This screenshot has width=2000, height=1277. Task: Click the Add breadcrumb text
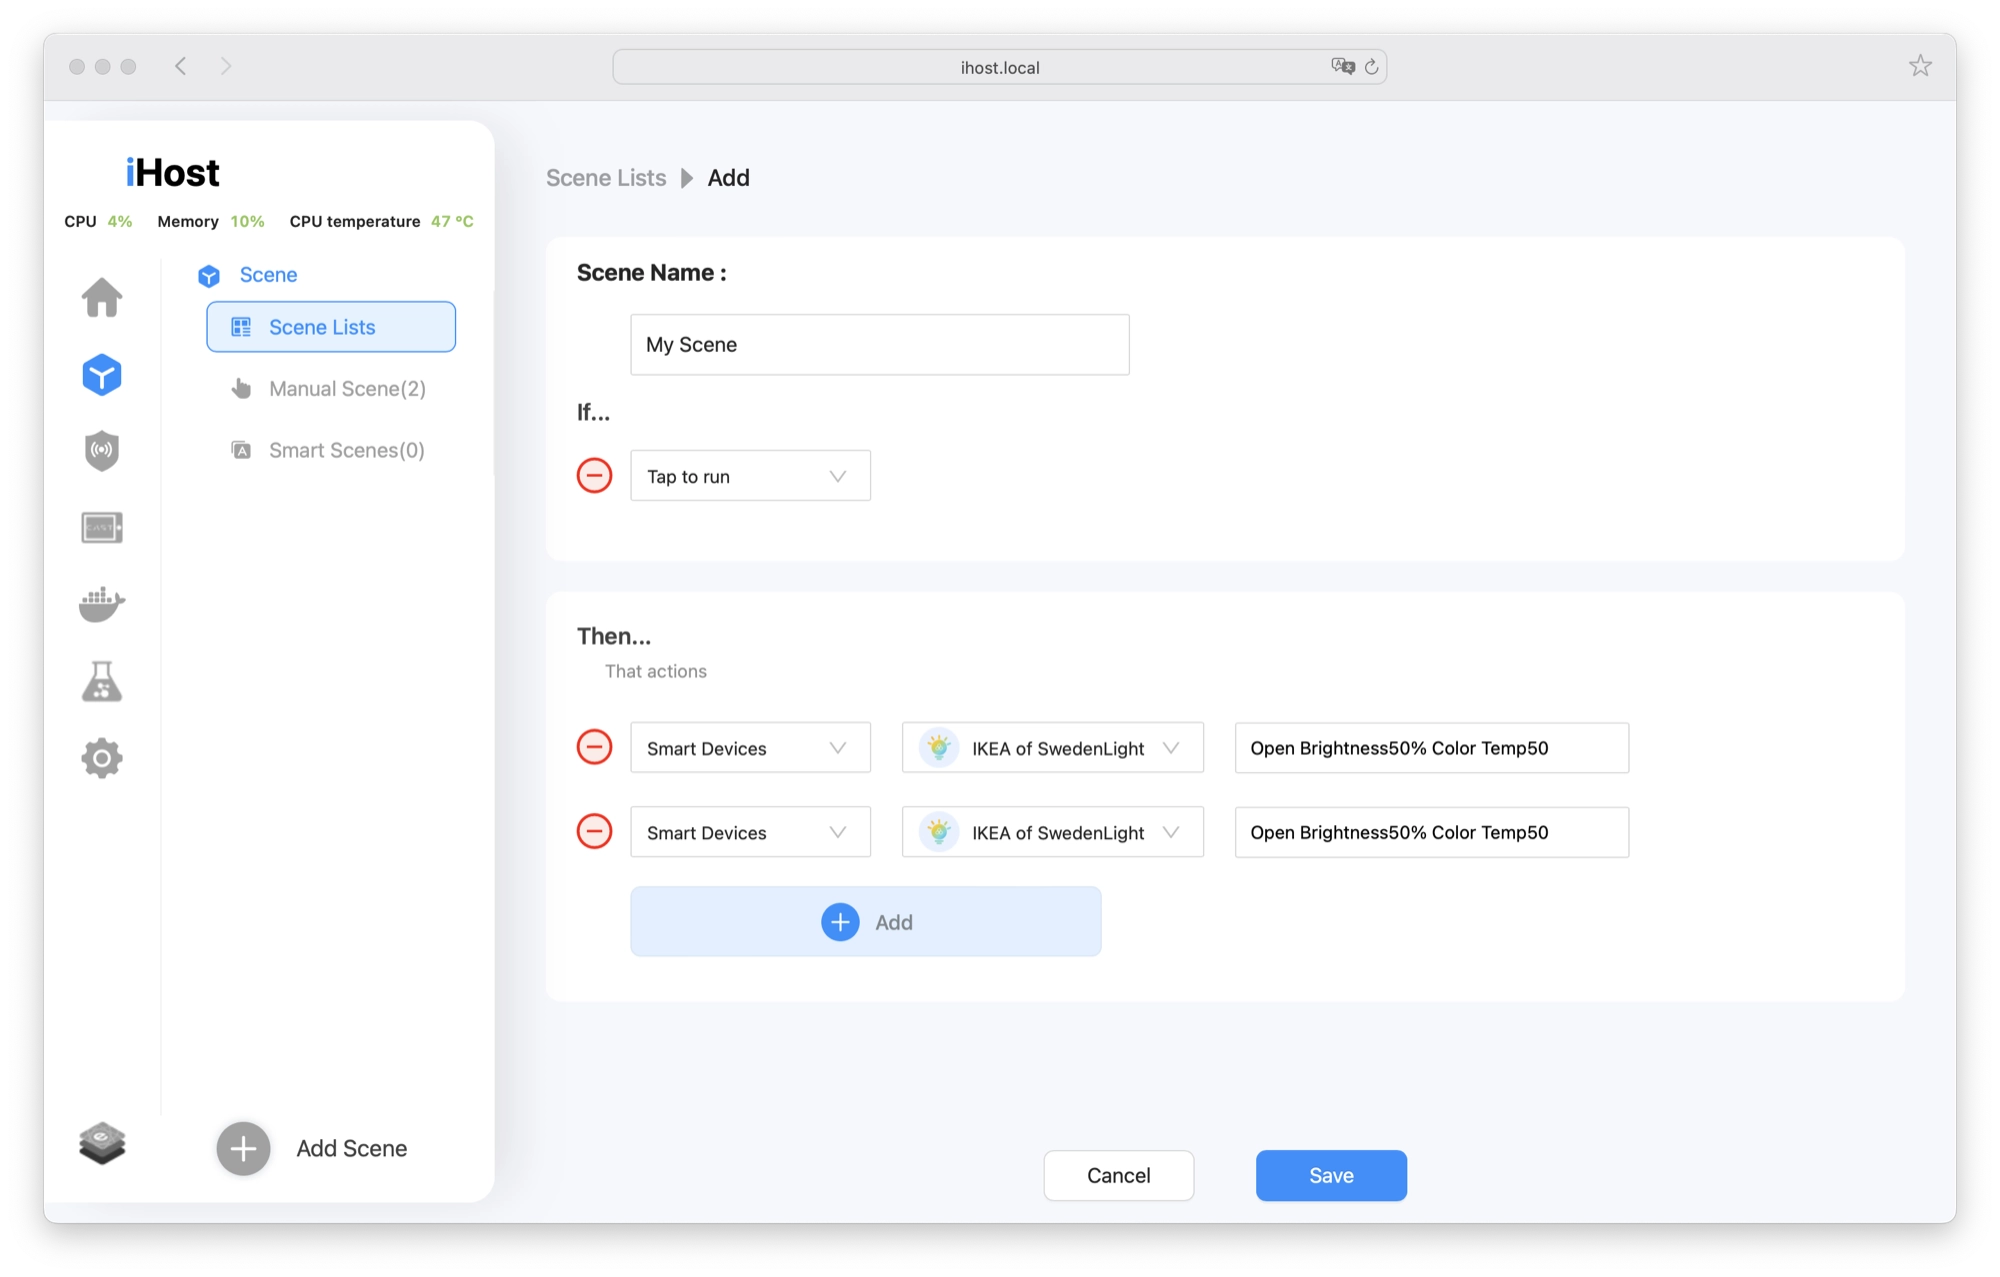pyautogui.click(x=728, y=178)
